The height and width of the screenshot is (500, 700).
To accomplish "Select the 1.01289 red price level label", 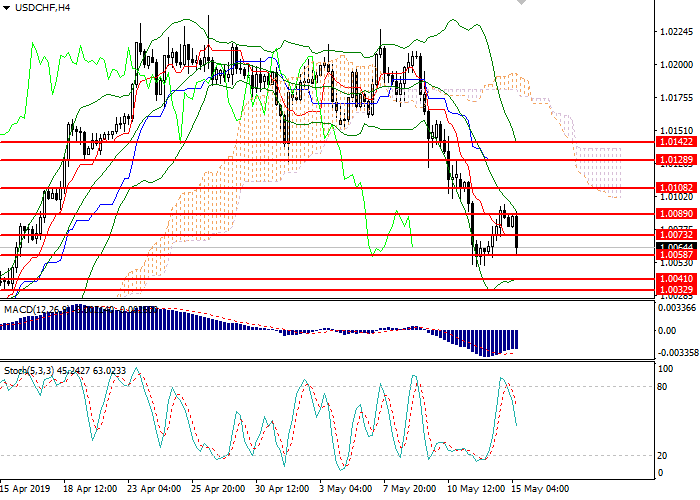I will point(677,160).
